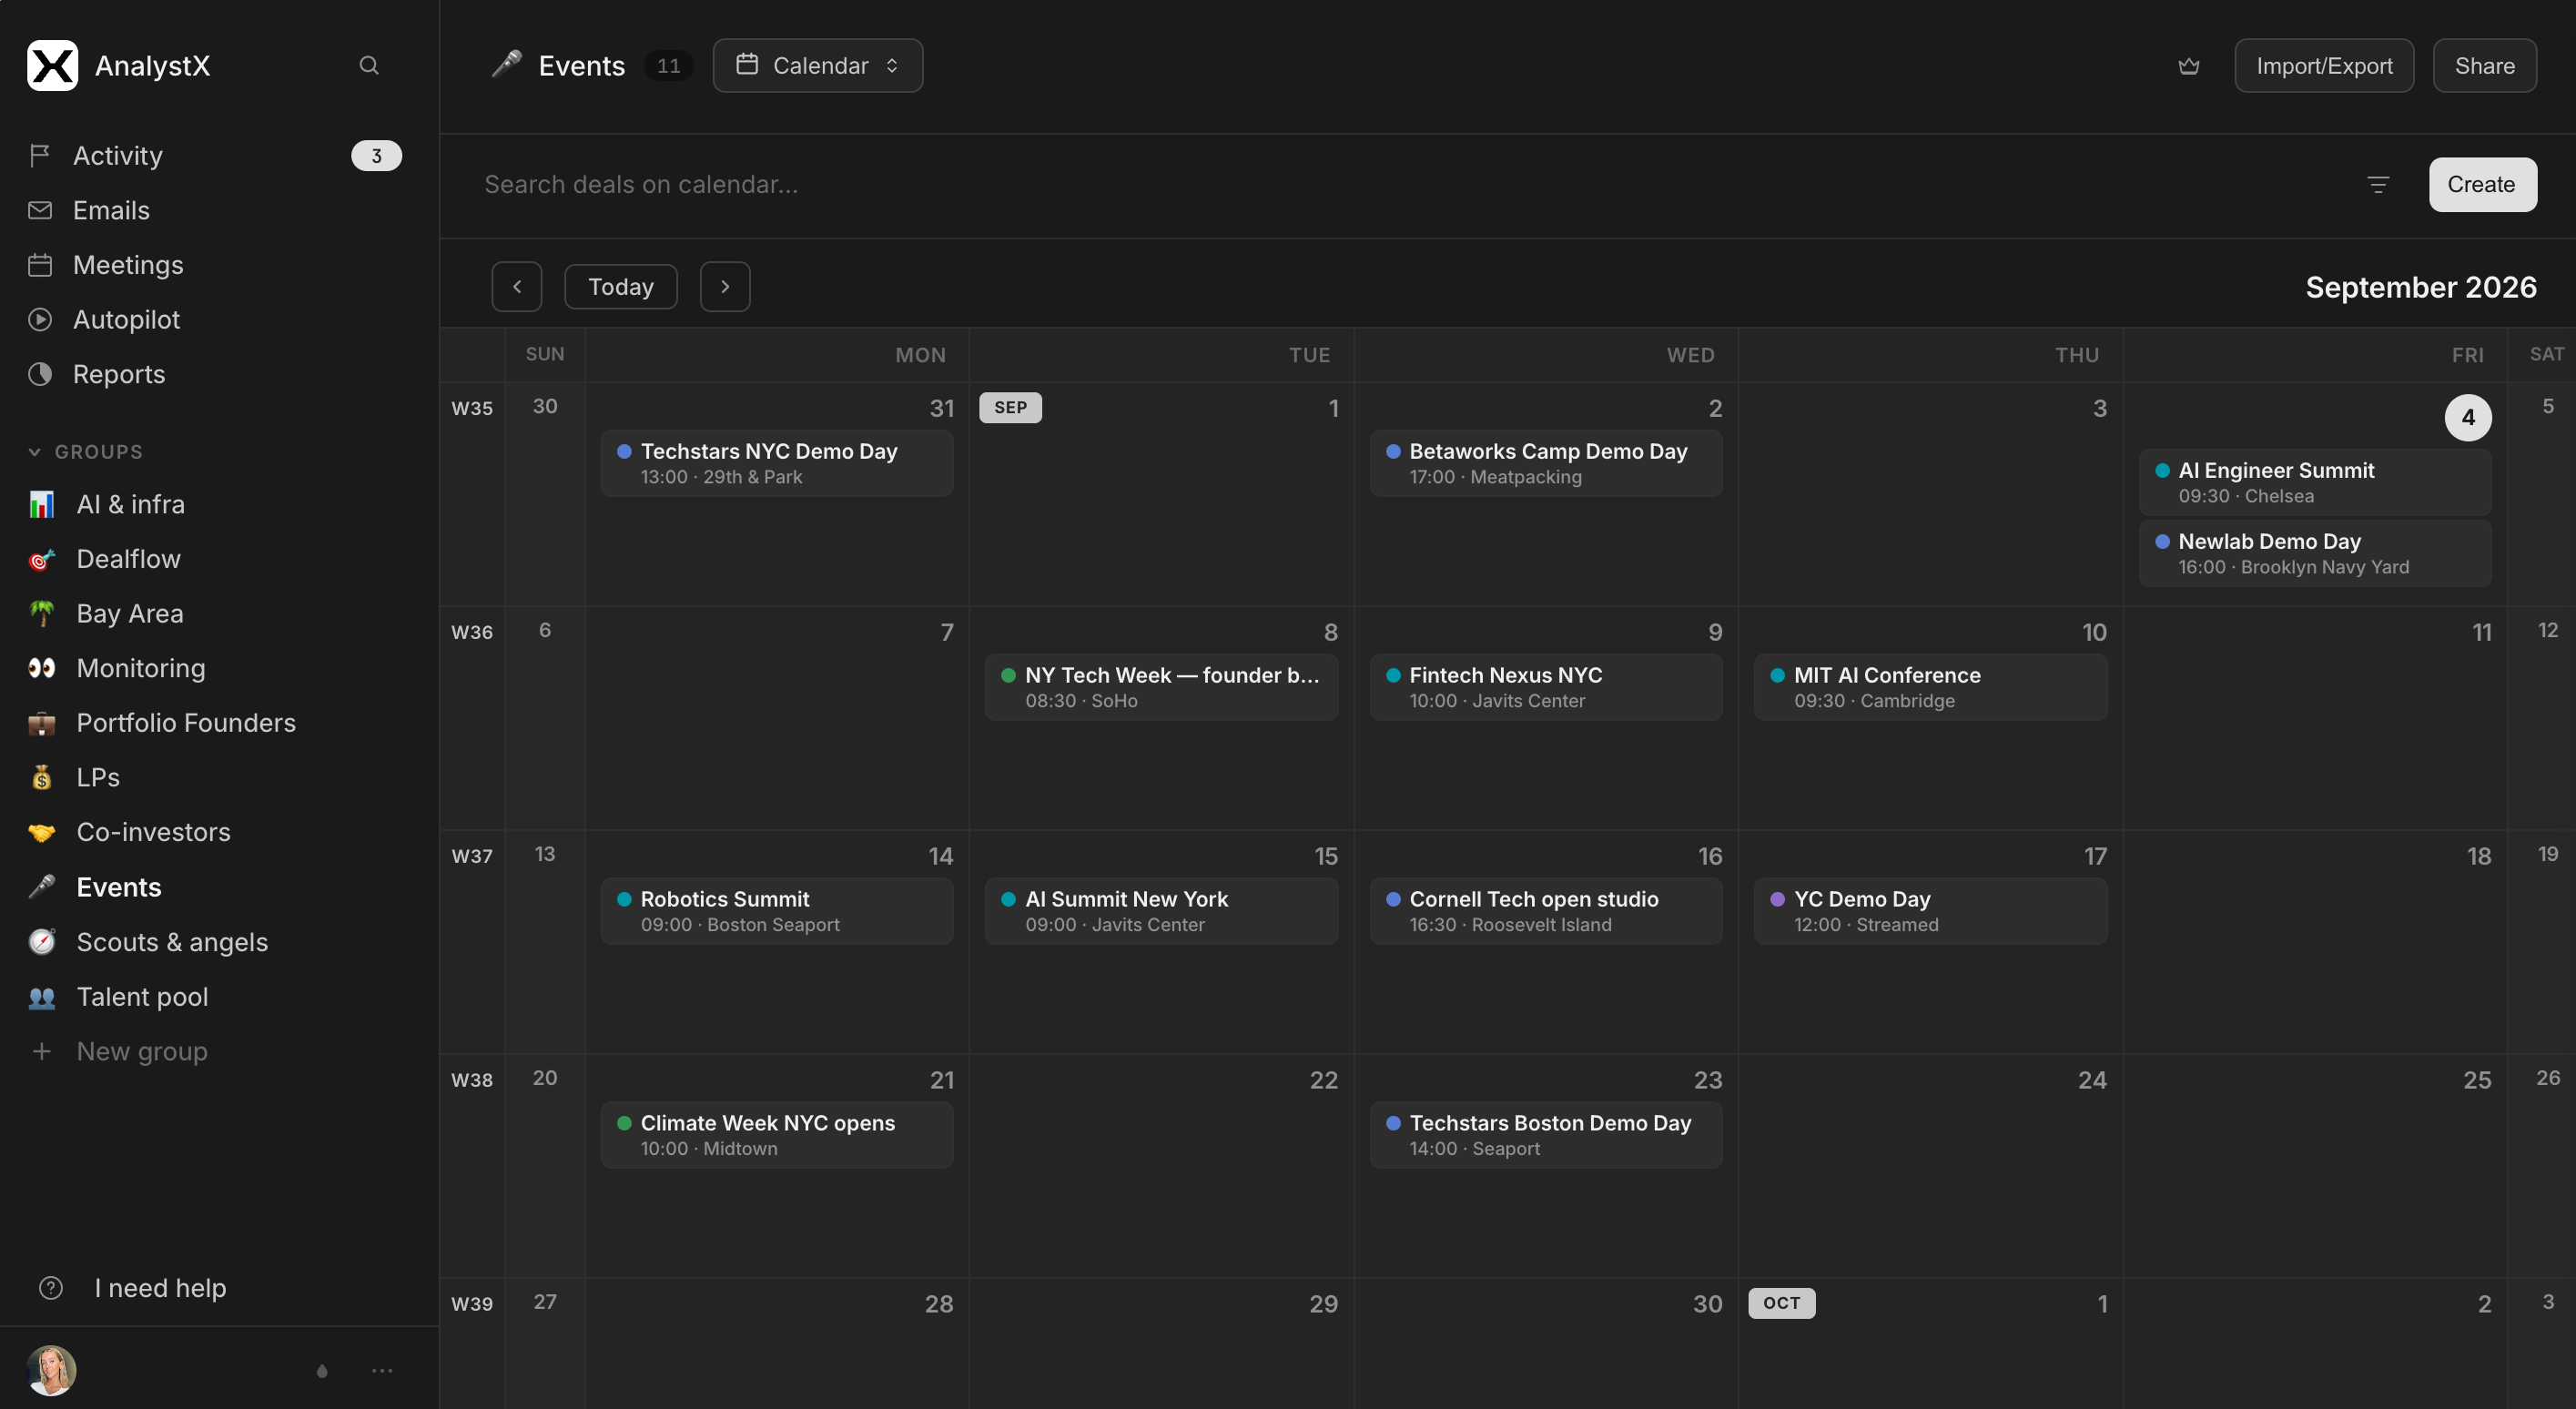Click the Activity flag icon

pos(40,155)
